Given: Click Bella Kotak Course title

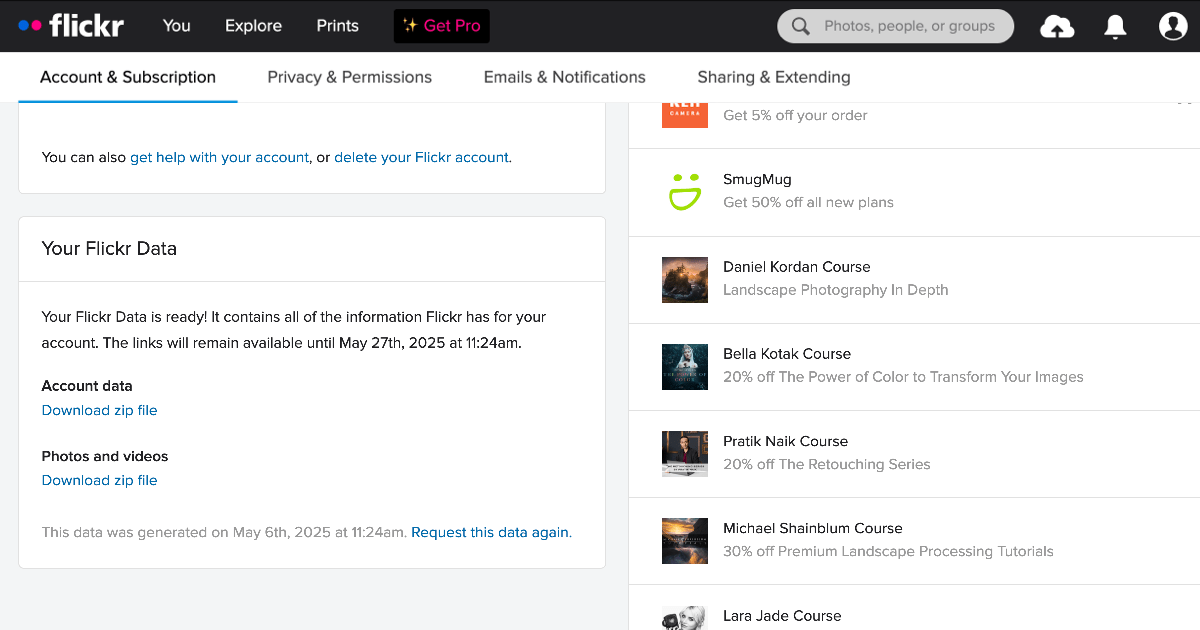Looking at the screenshot, I should click(787, 354).
